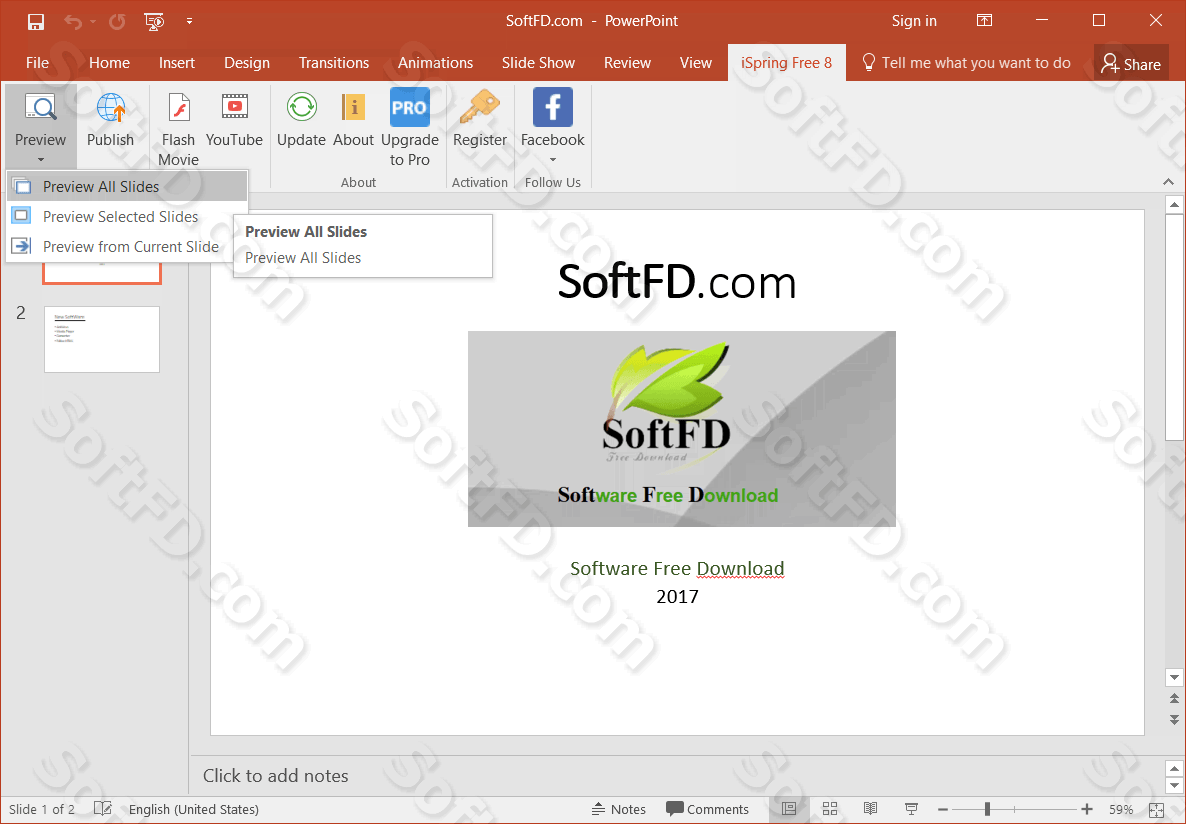Open the Slide Show tab
Image resolution: width=1186 pixels, height=824 pixels.
[x=539, y=63]
